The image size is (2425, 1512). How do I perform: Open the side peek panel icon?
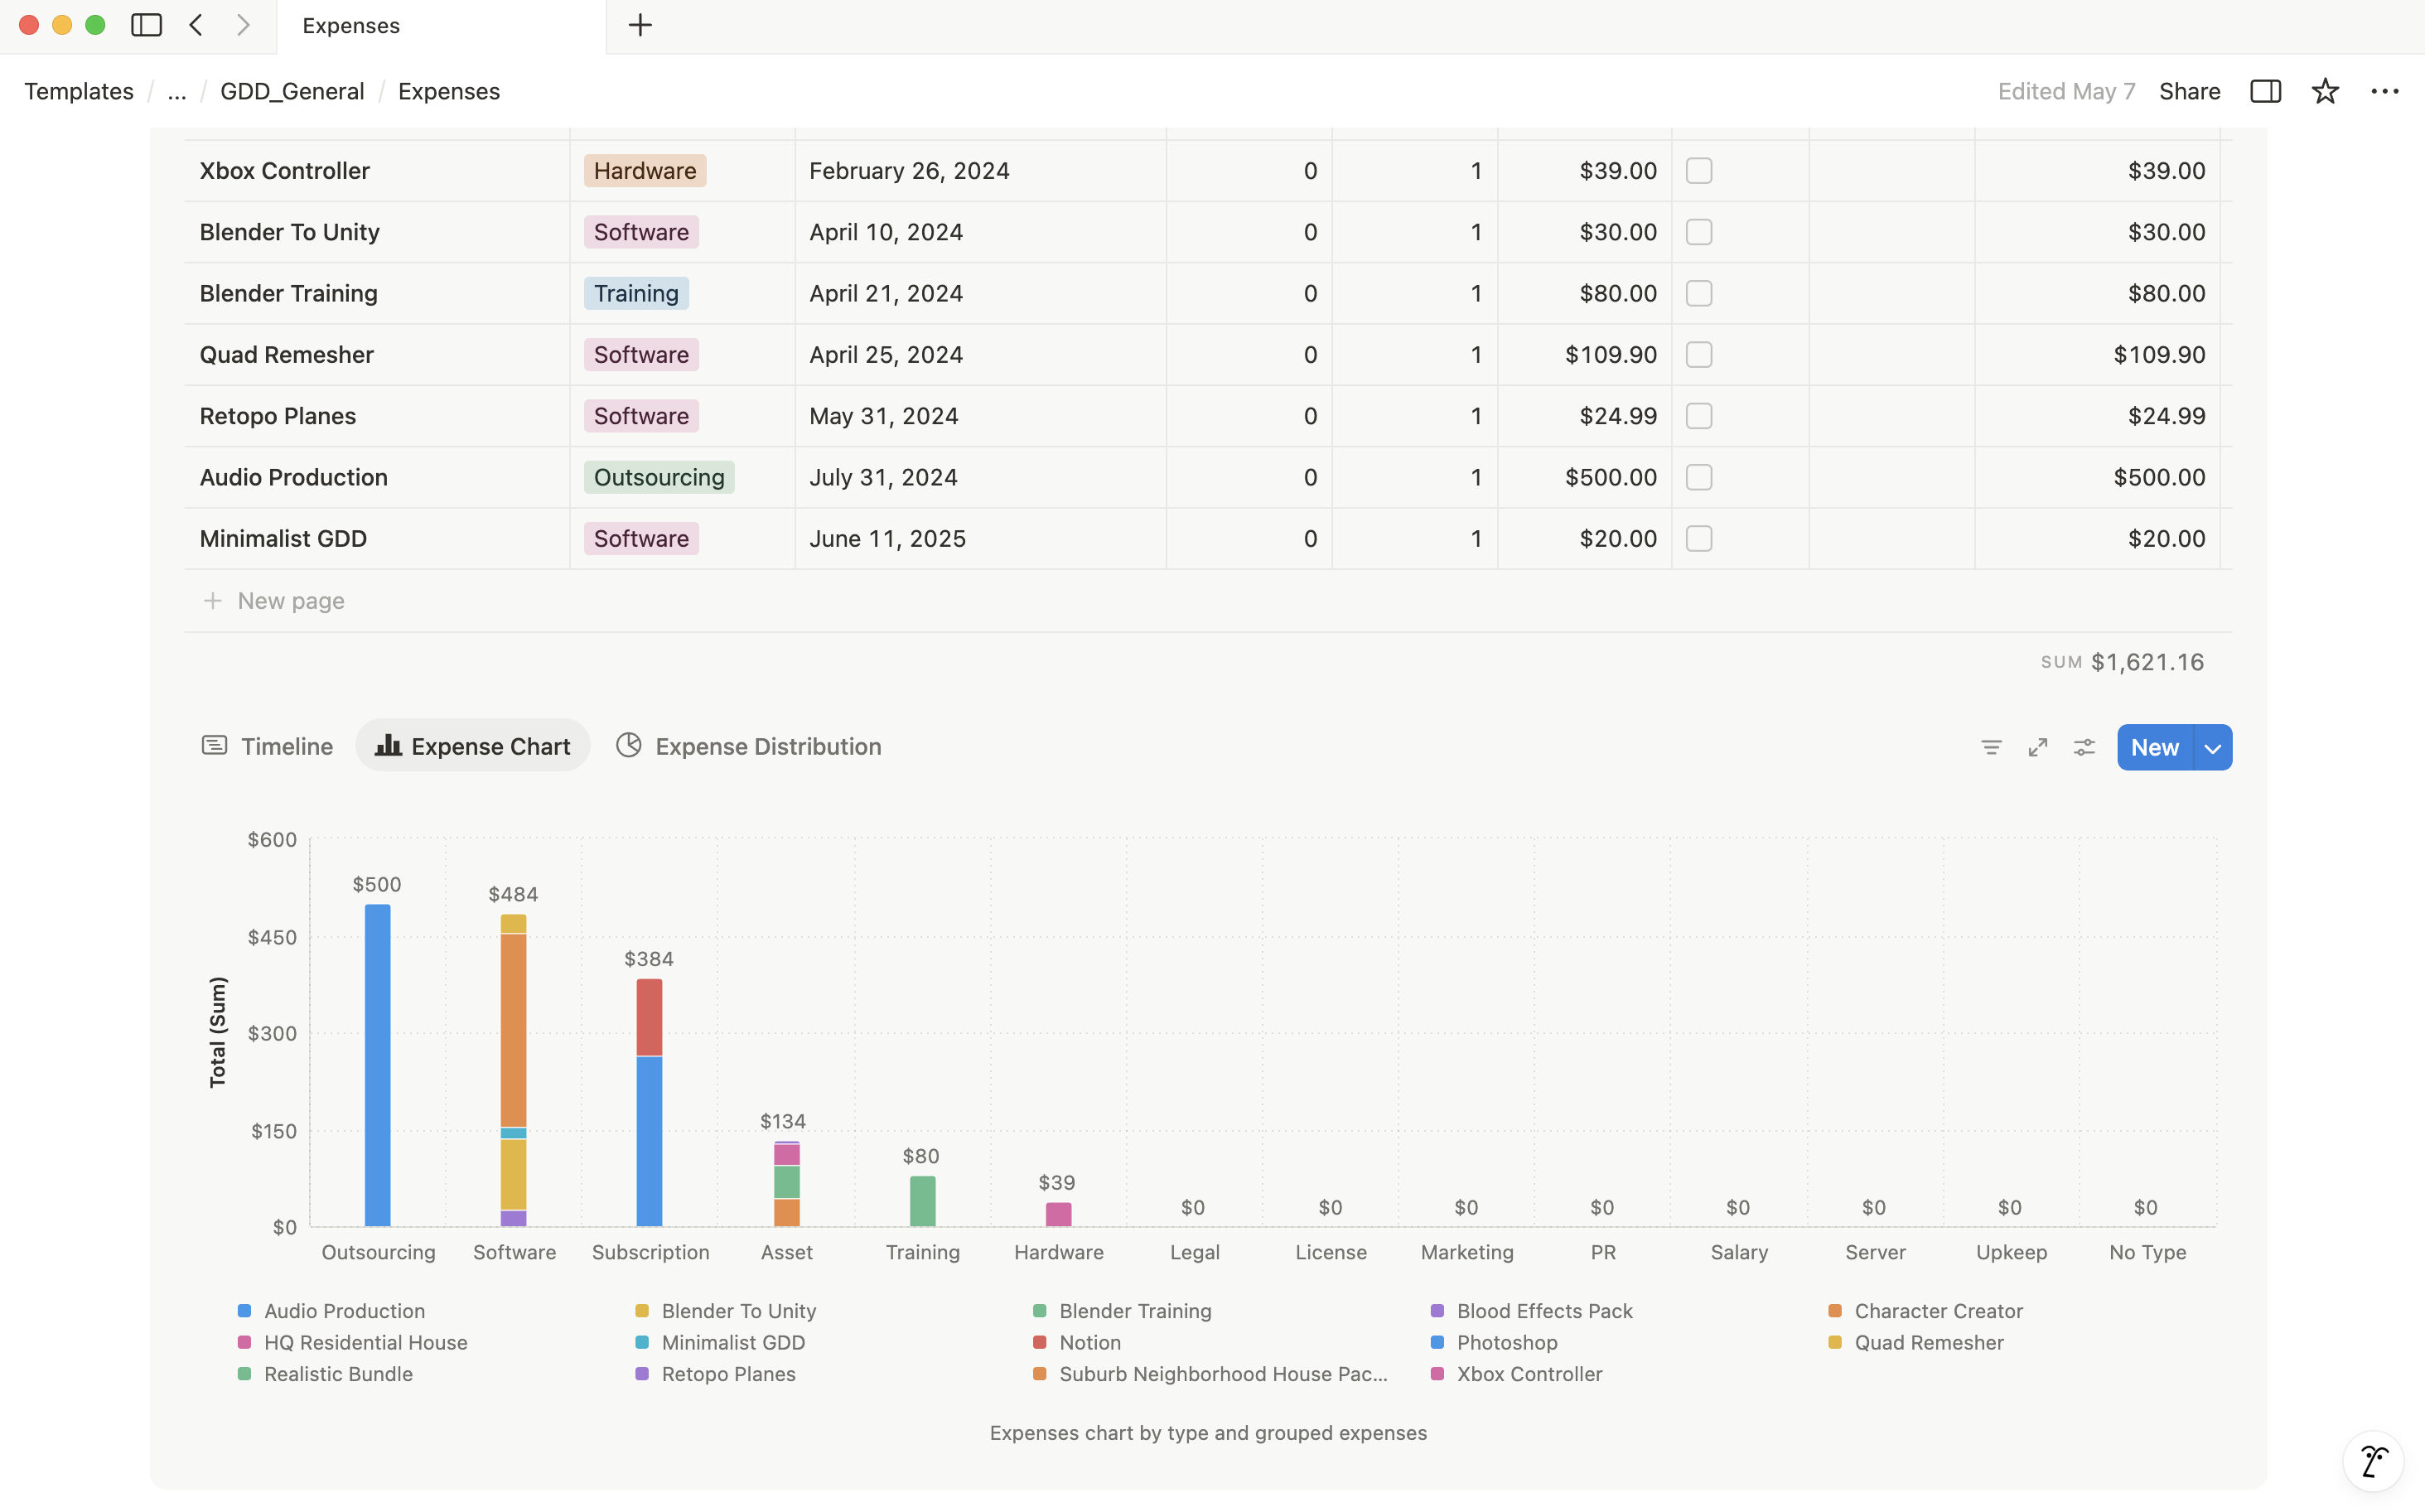2265,91
